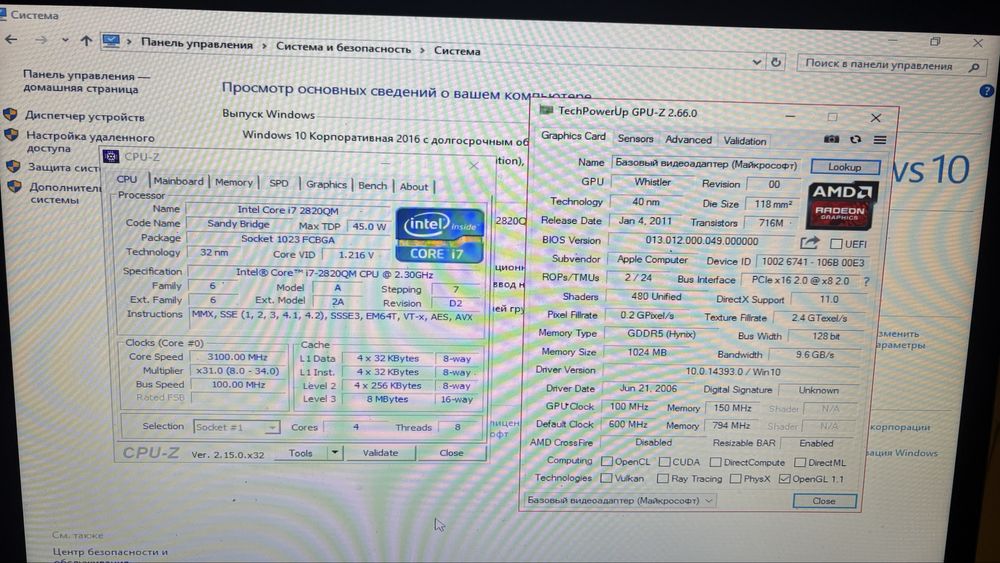Click the Lookup button in GPU-Z
The image size is (1000, 563).
[844, 167]
